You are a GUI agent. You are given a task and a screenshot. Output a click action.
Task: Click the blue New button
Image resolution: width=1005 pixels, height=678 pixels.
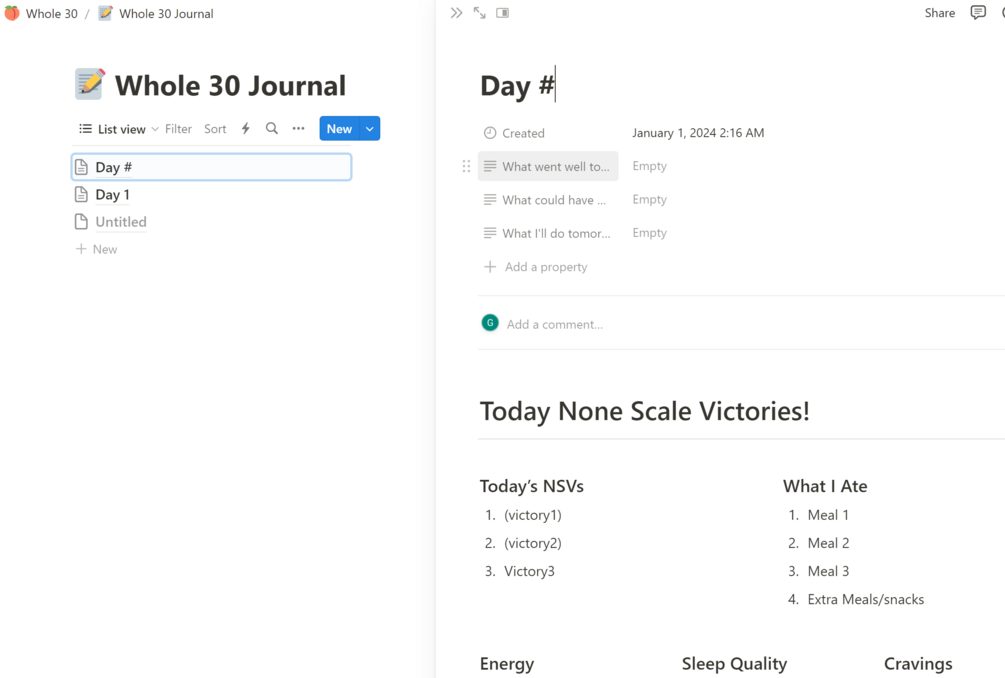(339, 129)
